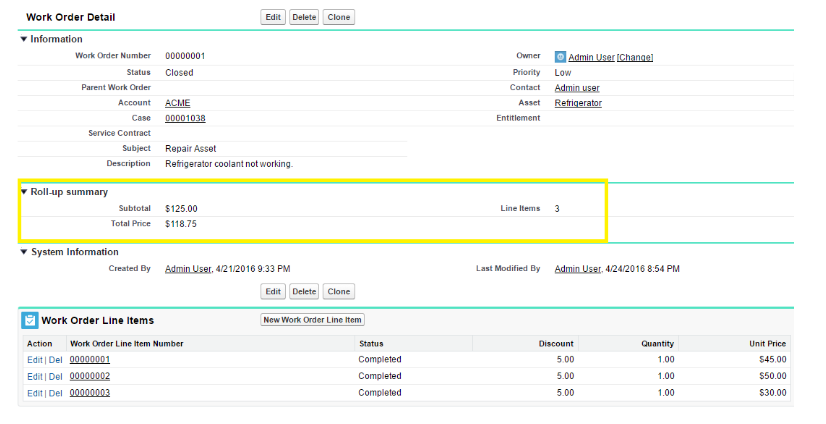The height and width of the screenshot is (424, 826).
Task: Open case 00001038 link
Action: point(185,118)
